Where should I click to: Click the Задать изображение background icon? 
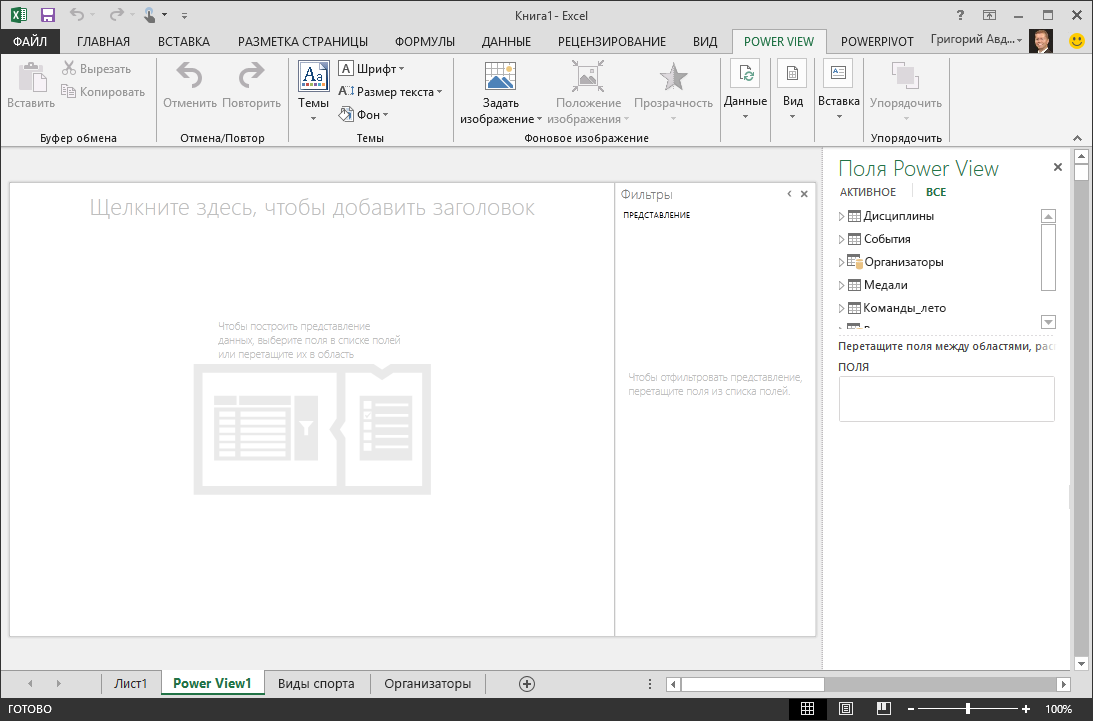(500, 77)
